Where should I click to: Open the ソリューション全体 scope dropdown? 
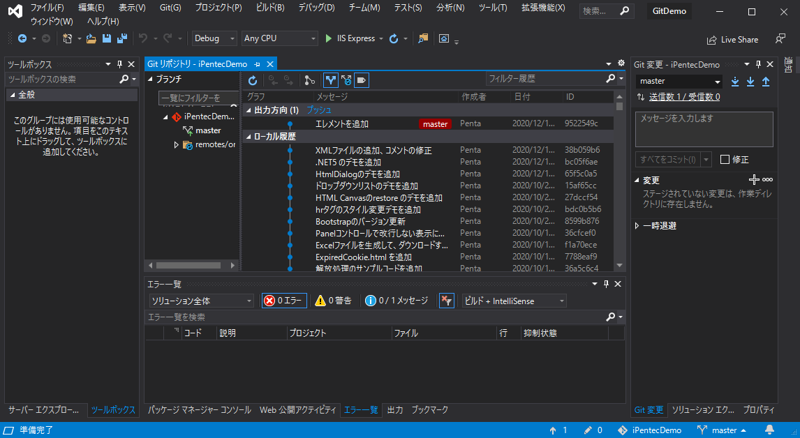201,301
